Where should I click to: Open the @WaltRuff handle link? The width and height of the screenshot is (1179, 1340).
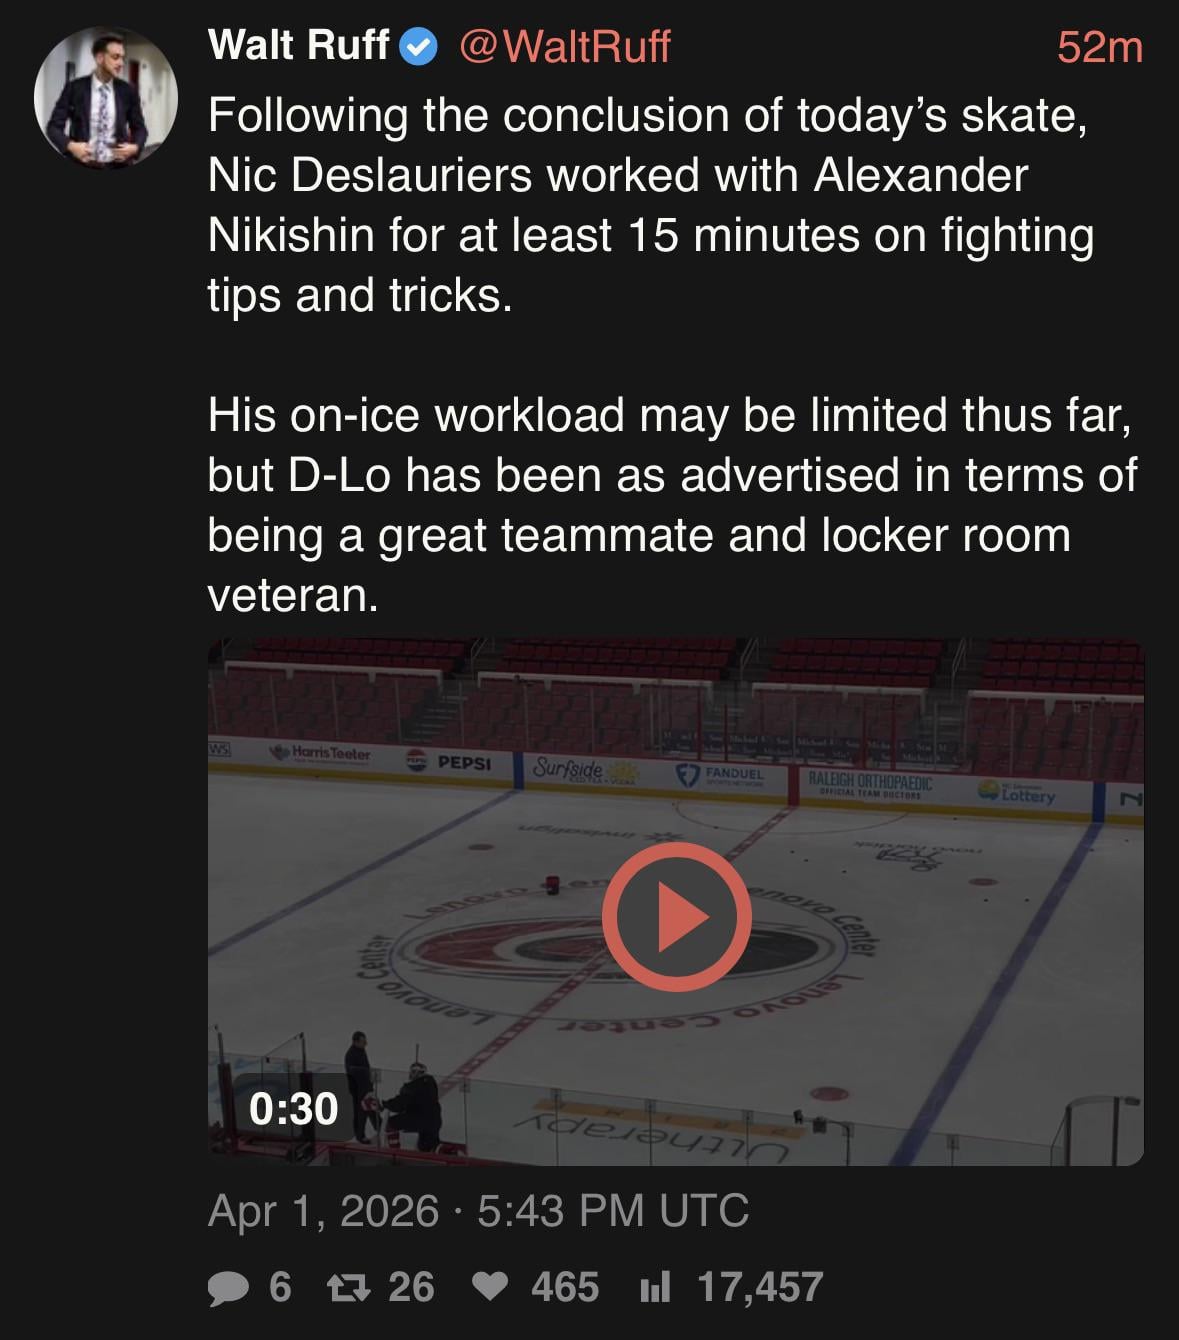tap(564, 46)
